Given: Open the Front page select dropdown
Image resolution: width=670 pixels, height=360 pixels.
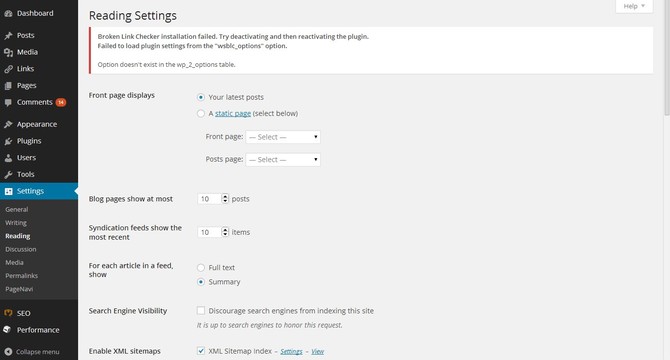Looking at the screenshot, I should click(x=283, y=137).
